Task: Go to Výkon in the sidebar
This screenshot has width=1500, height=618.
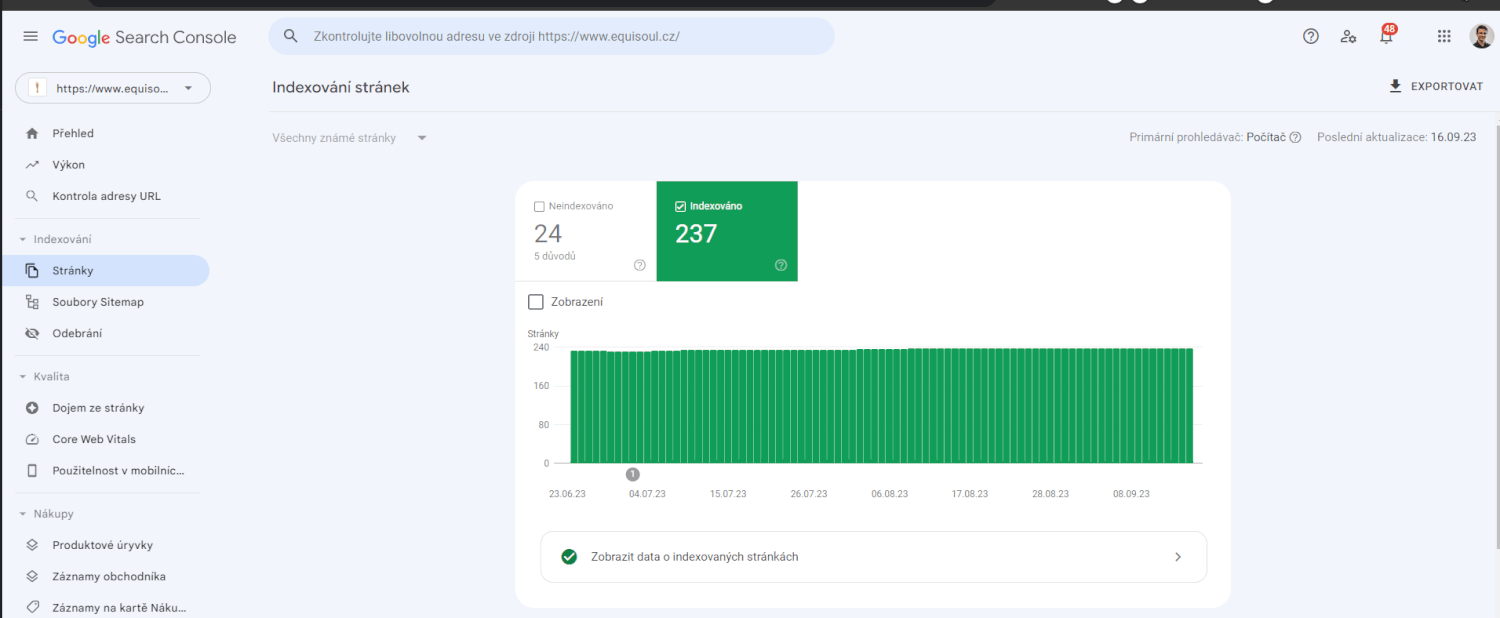Action: (68, 165)
